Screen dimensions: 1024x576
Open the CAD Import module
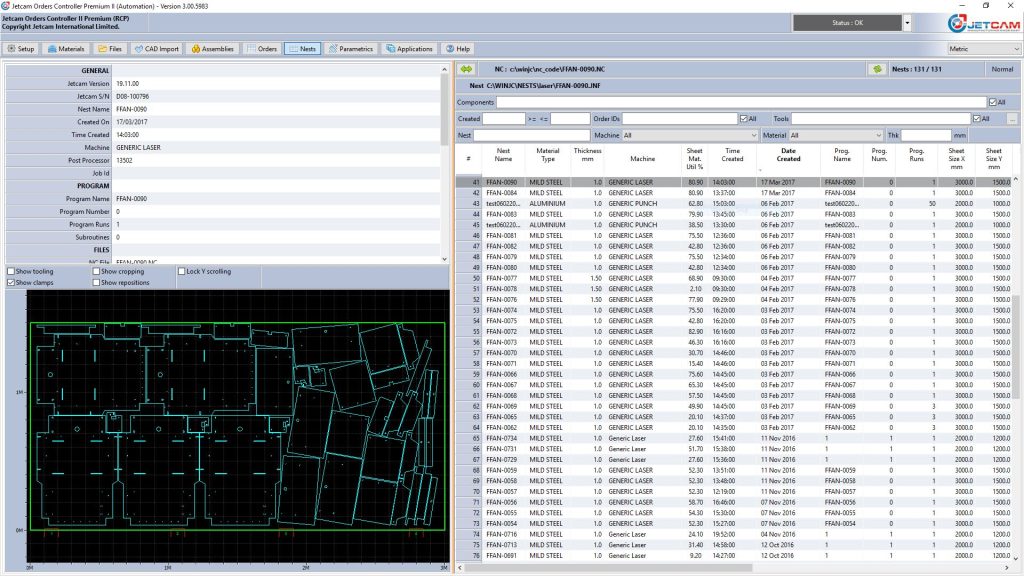click(x=155, y=48)
